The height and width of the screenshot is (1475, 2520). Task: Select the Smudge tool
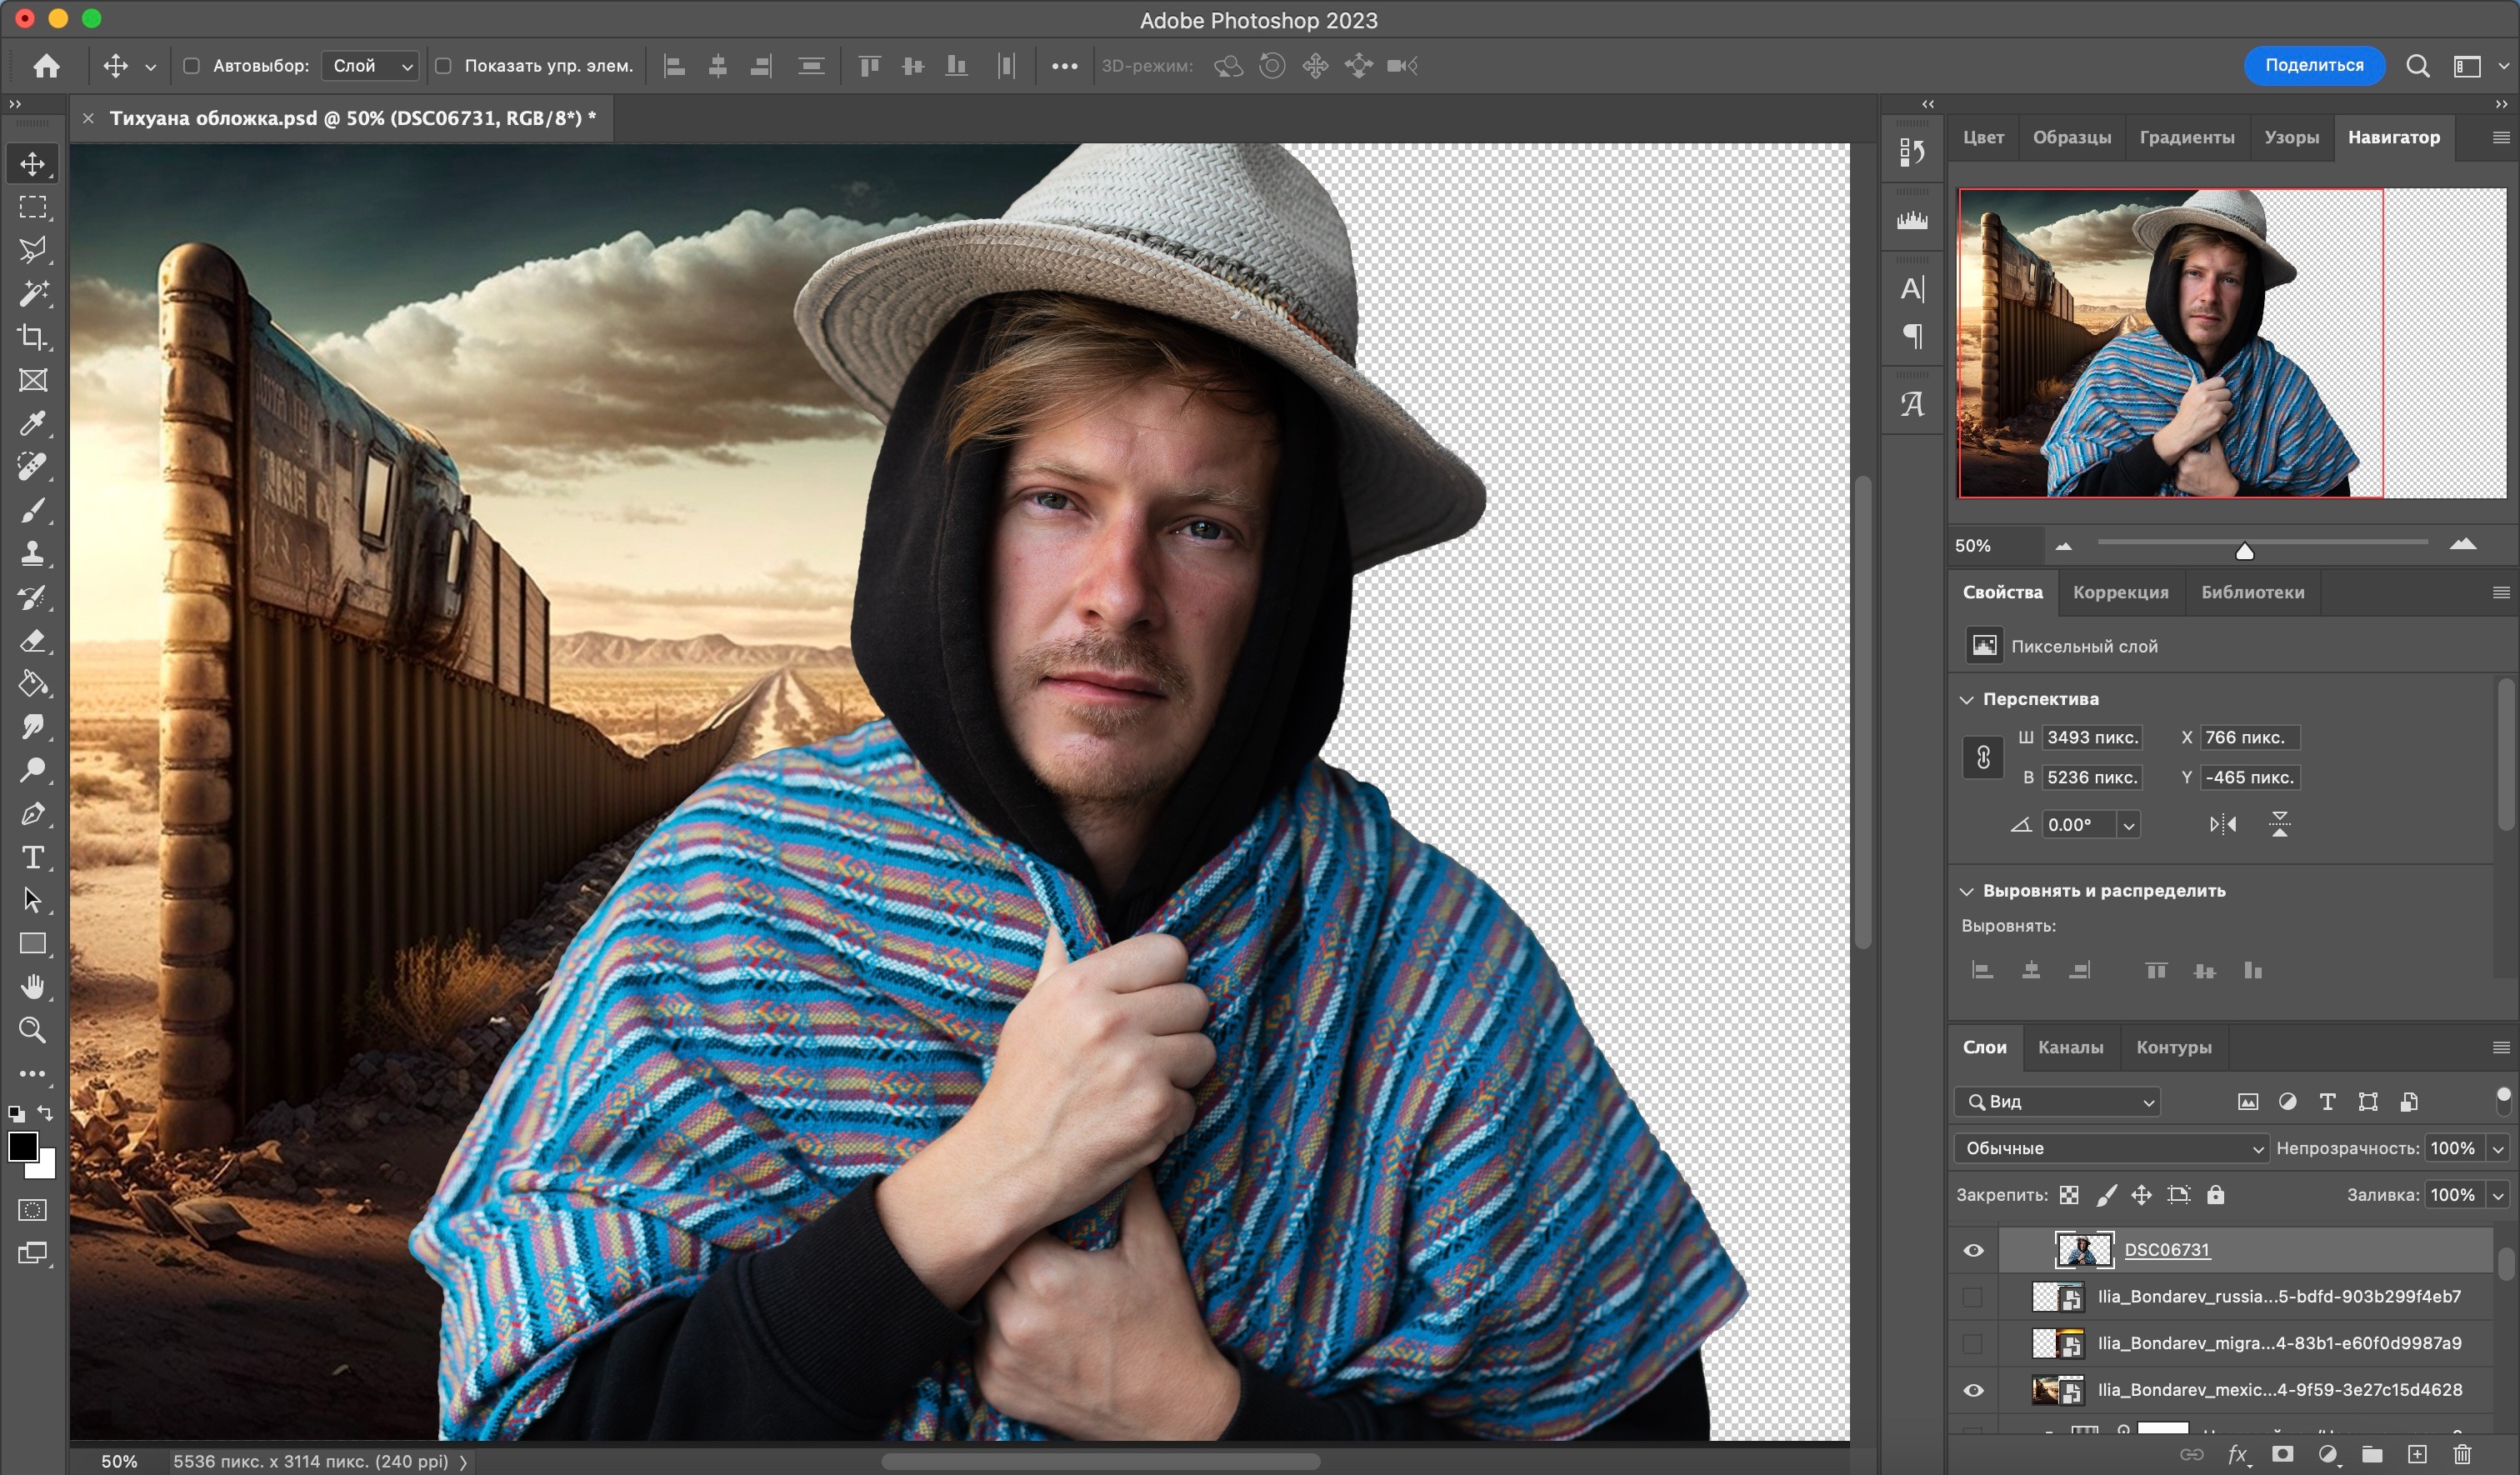pos(32,727)
